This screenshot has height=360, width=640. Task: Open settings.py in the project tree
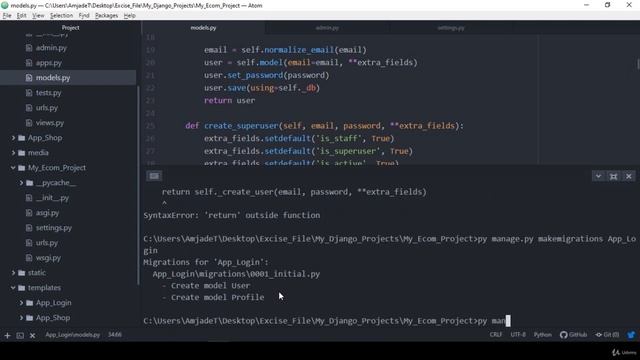53,228
